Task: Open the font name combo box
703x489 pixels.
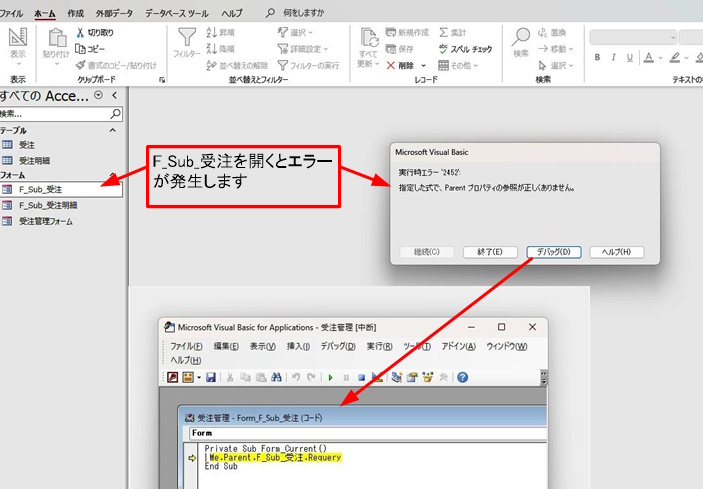Action: coord(633,38)
